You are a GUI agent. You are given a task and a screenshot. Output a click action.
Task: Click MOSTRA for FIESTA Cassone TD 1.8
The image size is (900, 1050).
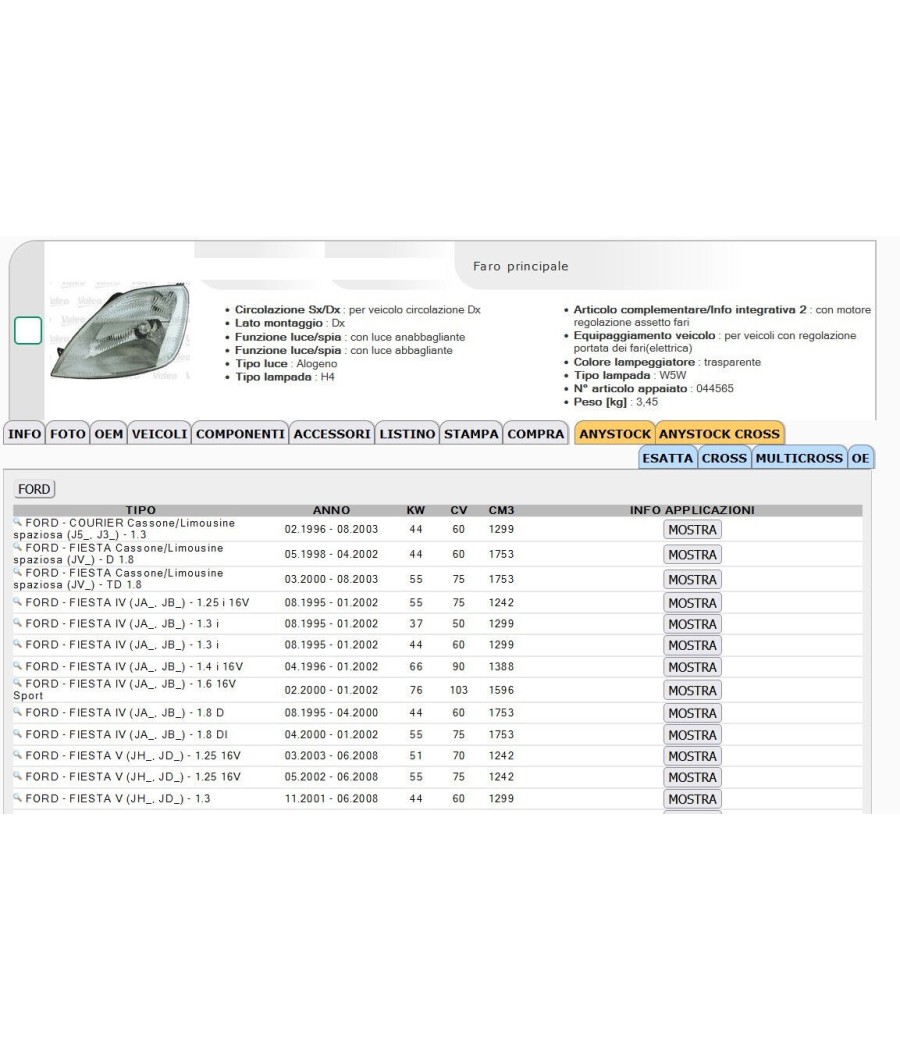point(692,579)
